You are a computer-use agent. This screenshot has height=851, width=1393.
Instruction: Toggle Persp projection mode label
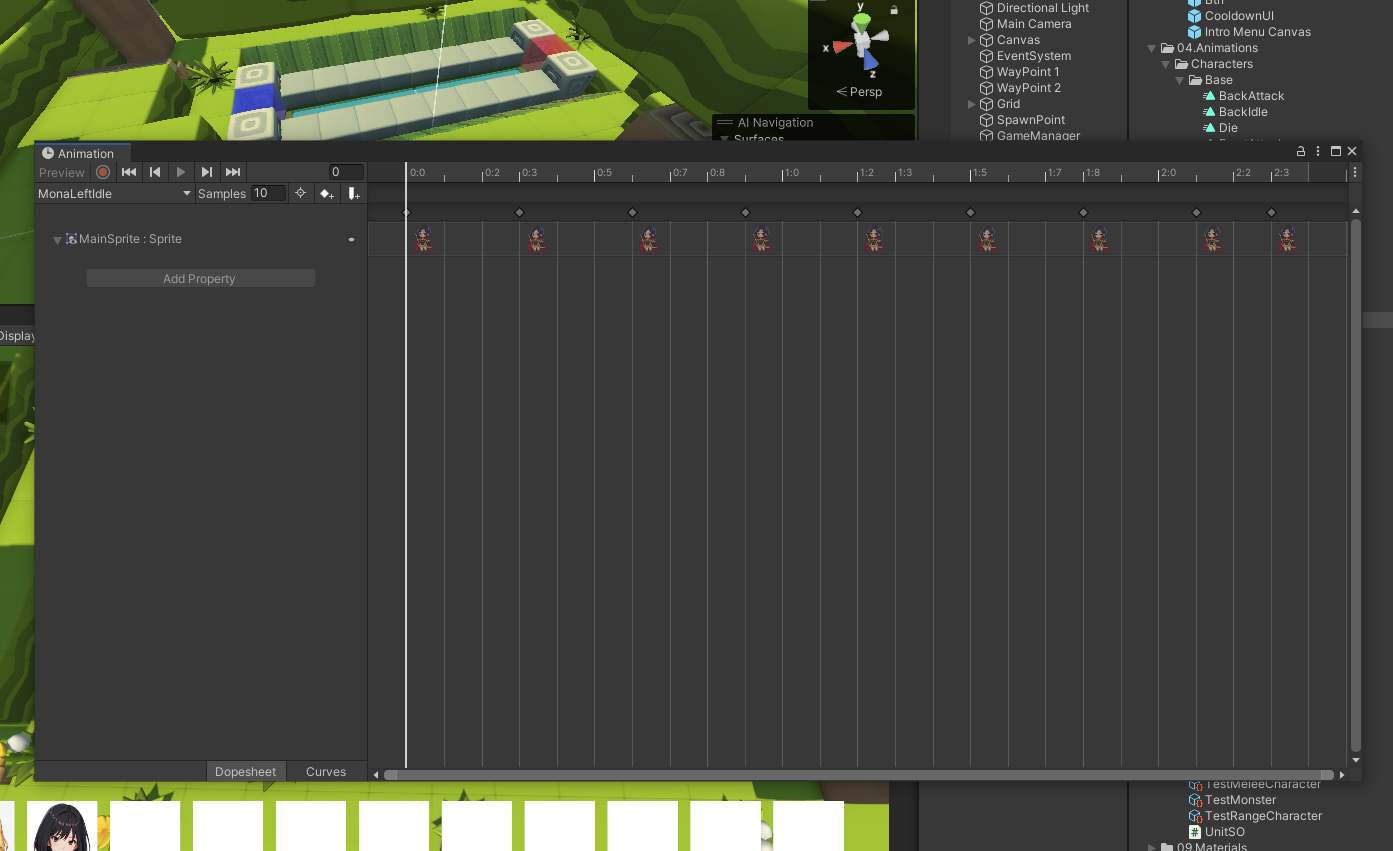click(x=859, y=92)
